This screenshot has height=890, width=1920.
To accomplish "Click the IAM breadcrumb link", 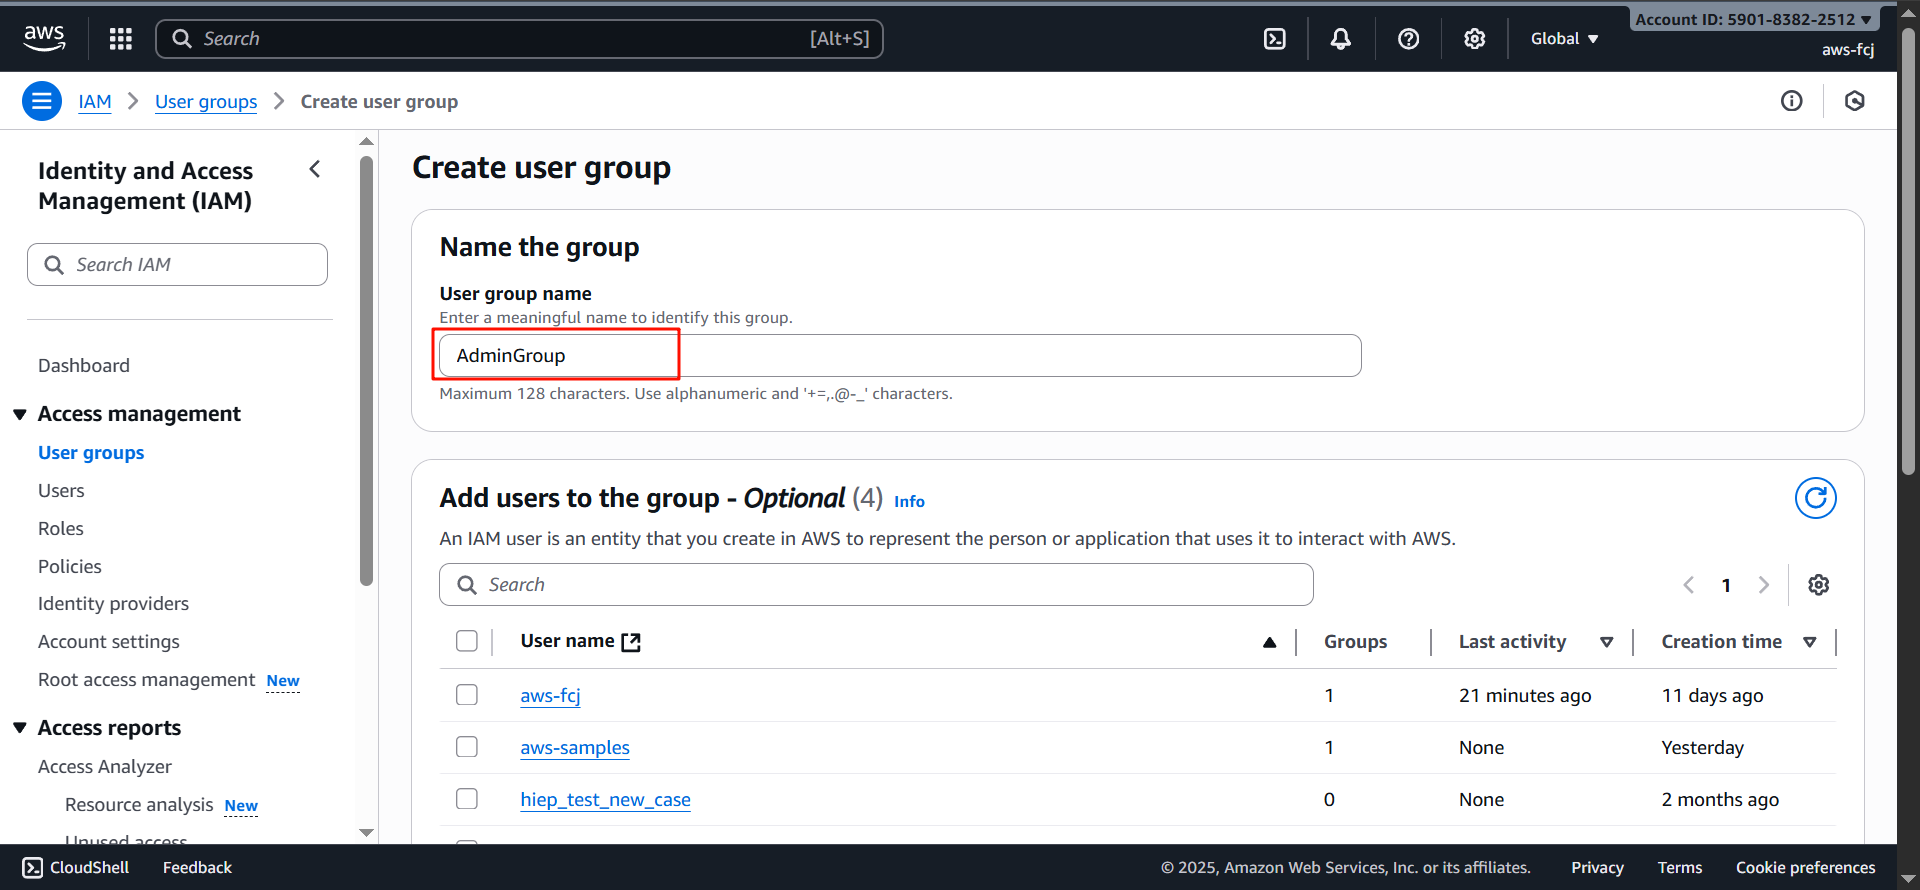I will click(x=95, y=102).
